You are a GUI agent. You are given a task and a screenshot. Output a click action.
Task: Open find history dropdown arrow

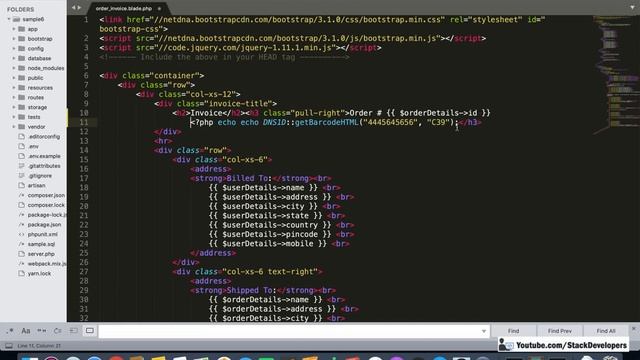(484, 331)
